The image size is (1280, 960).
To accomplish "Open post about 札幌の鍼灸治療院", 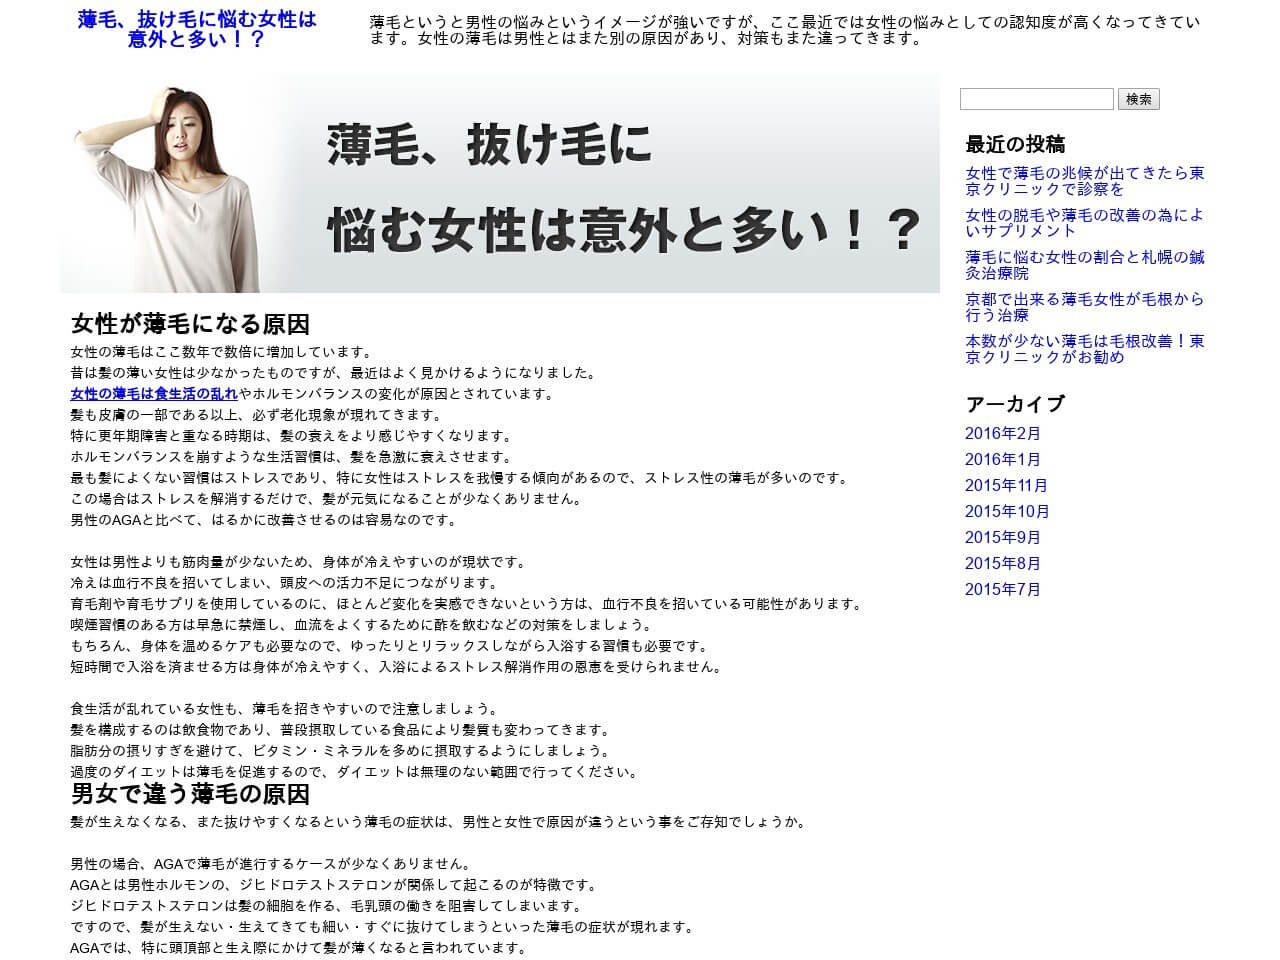I will click(1084, 265).
